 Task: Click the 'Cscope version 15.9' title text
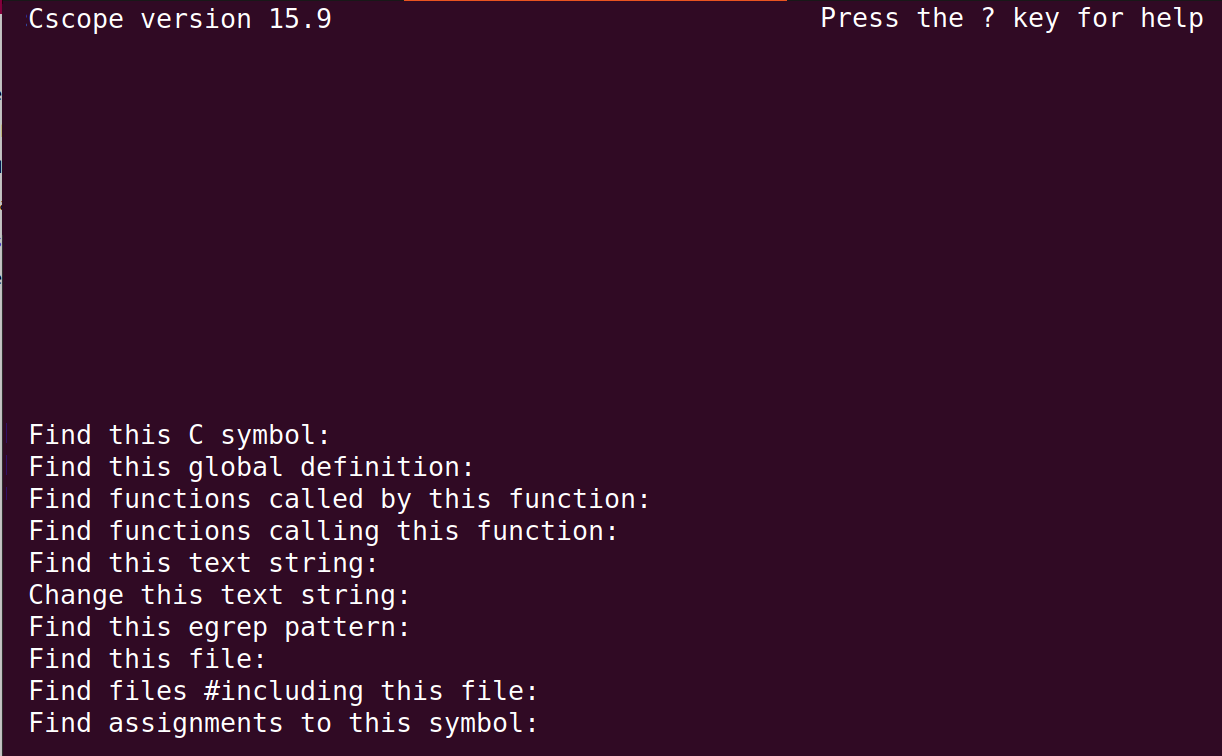click(x=180, y=18)
